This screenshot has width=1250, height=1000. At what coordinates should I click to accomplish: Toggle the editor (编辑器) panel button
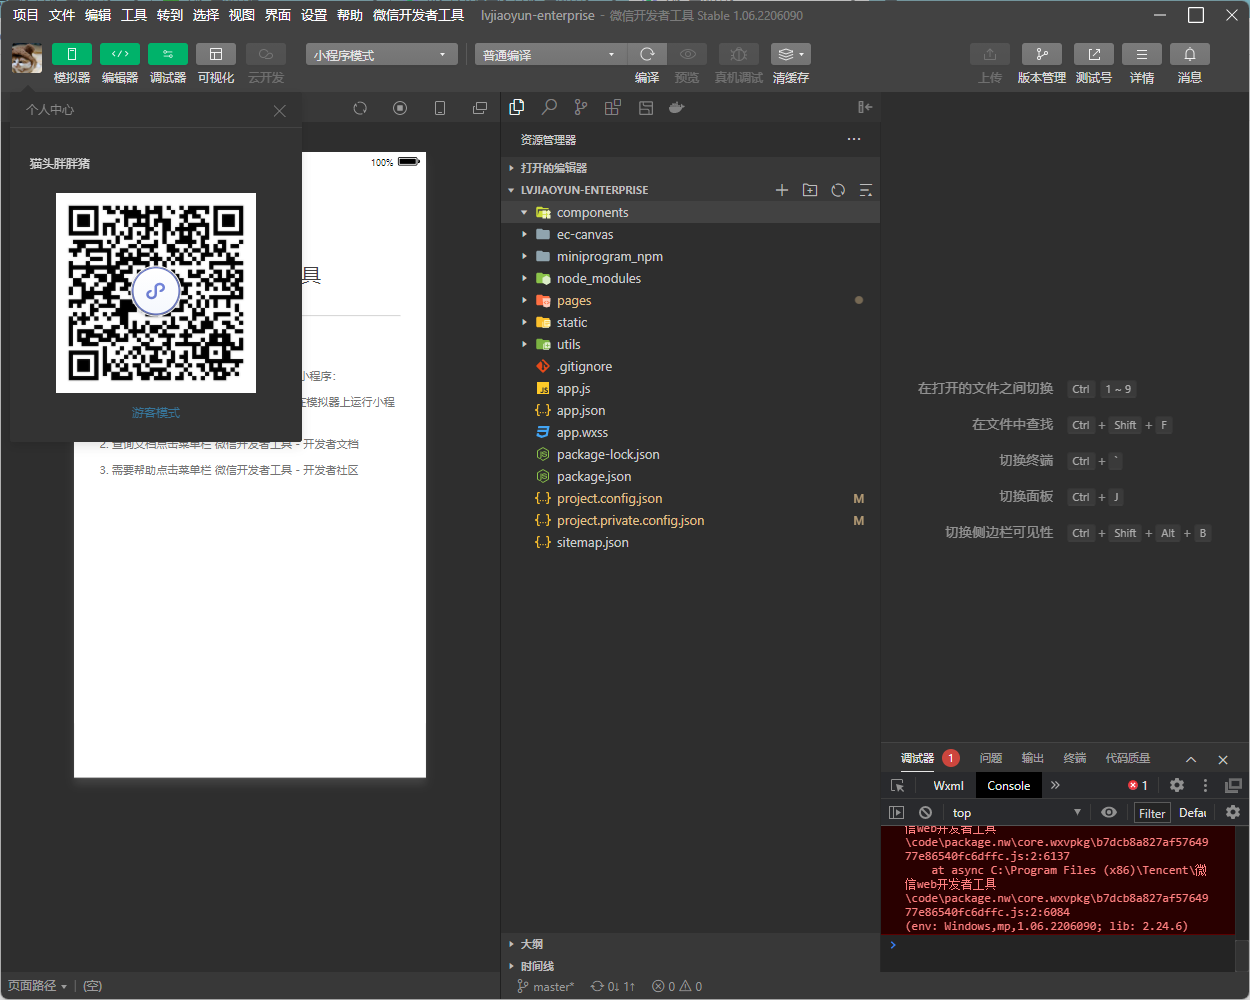pyautogui.click(x=119, y=54)
